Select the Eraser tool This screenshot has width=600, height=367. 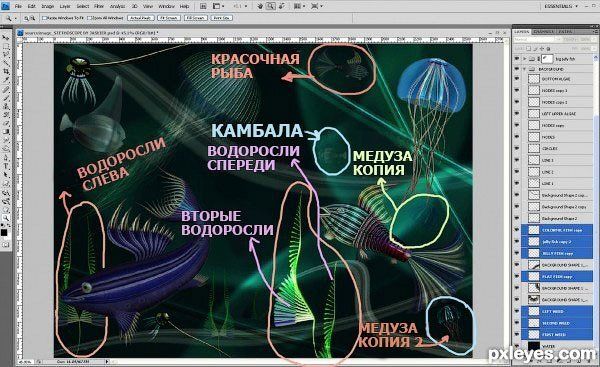pyautogui.click(x=5, y=123)
